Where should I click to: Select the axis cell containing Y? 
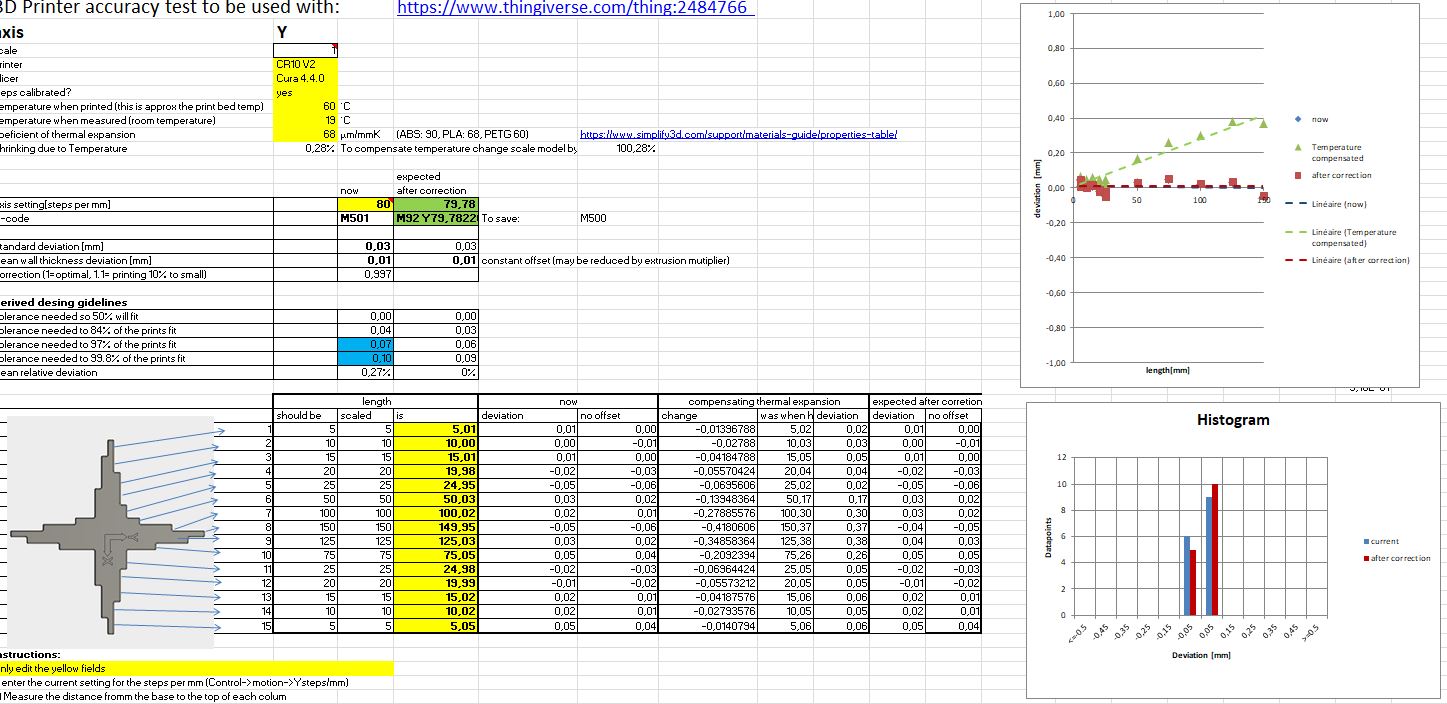pyautogui.click(x=306, y=32)
